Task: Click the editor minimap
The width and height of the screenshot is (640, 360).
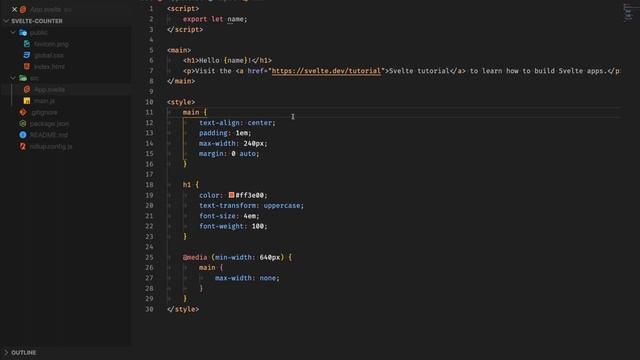Action: [x=628, y=12]
